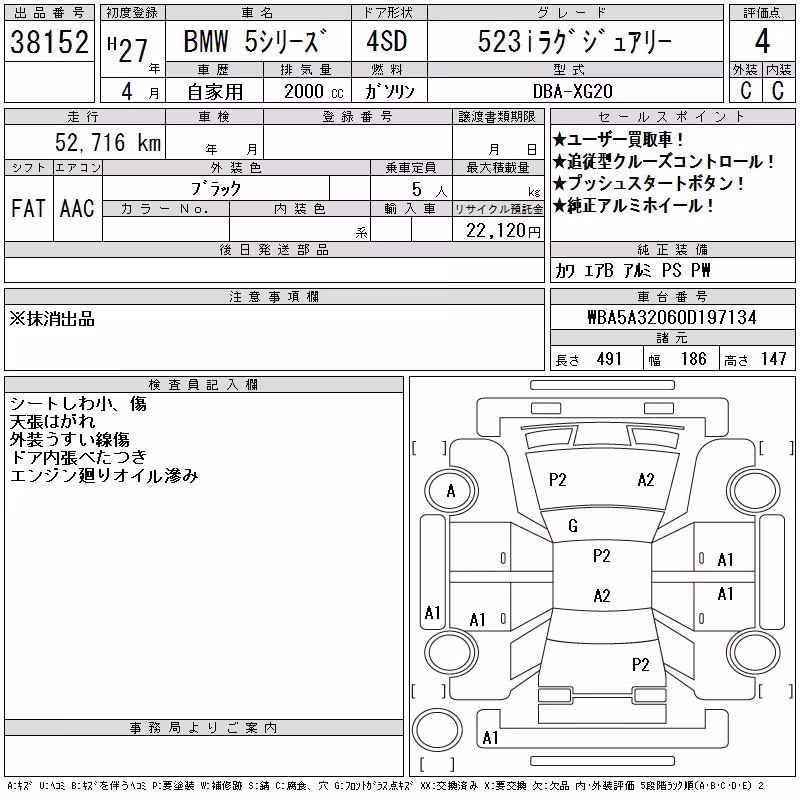Click the 検査員記入欄 section header

pos(203,385)
